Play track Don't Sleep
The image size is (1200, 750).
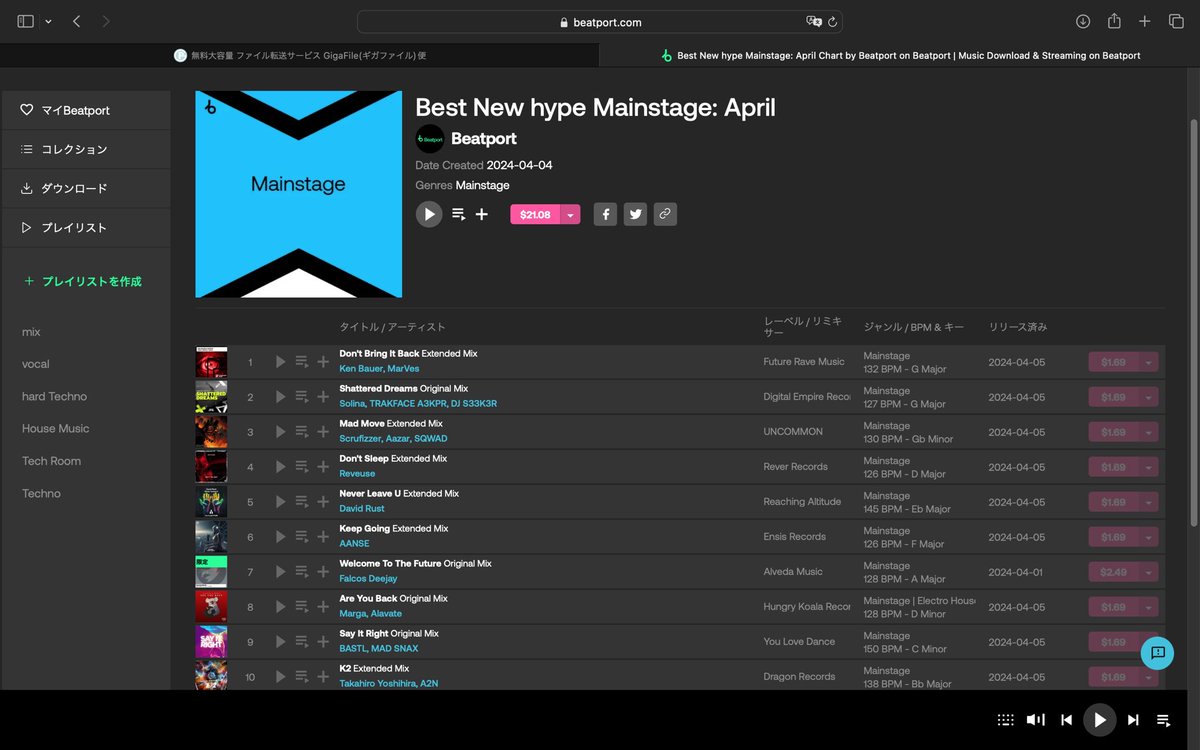(280, 467)
